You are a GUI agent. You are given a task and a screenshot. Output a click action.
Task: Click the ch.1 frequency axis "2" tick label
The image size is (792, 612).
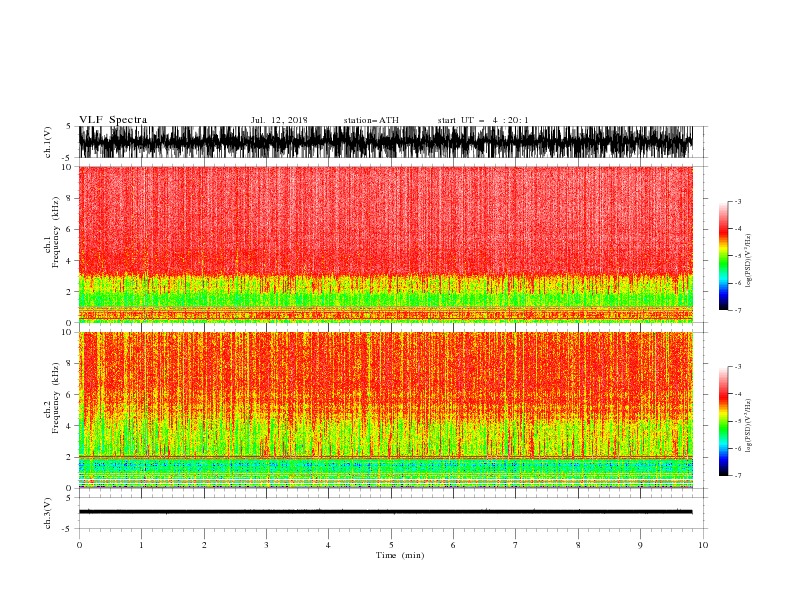69,292
